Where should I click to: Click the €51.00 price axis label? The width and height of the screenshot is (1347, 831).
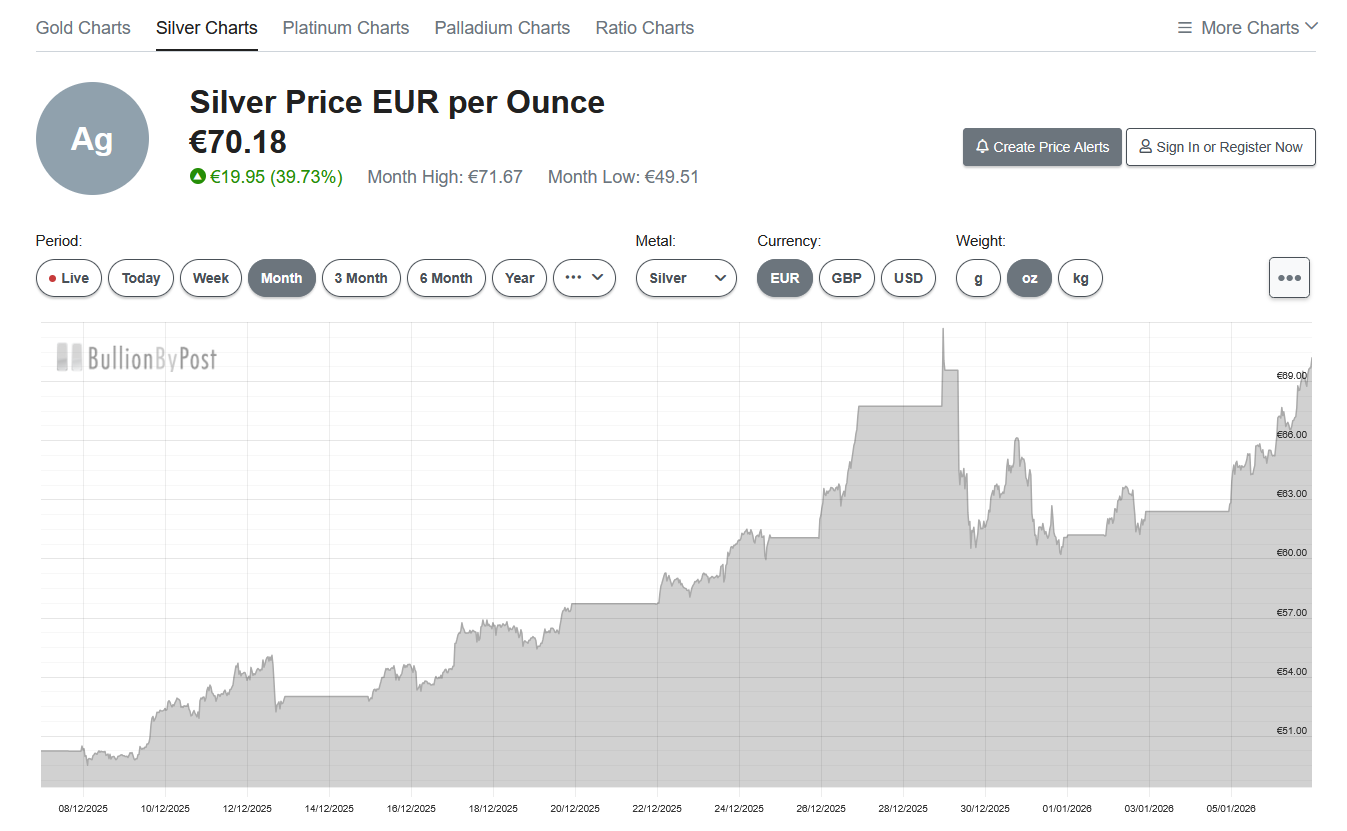[x=1292, y=731]
